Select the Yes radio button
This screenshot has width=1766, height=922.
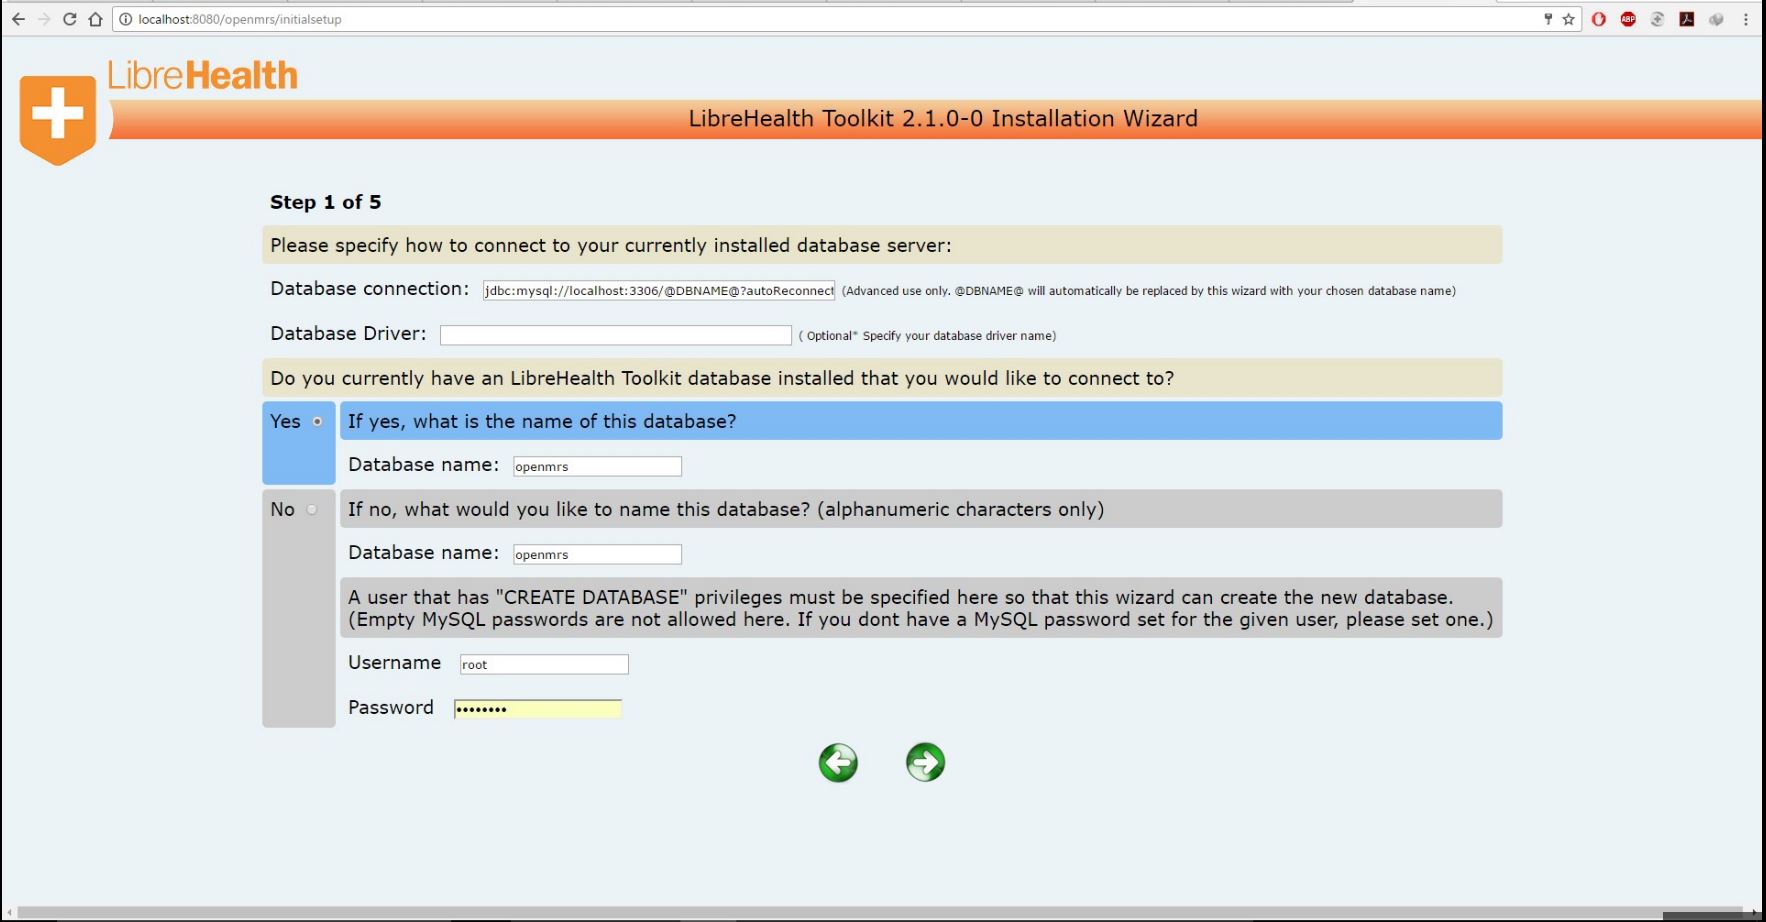click(x=317, y=422)
